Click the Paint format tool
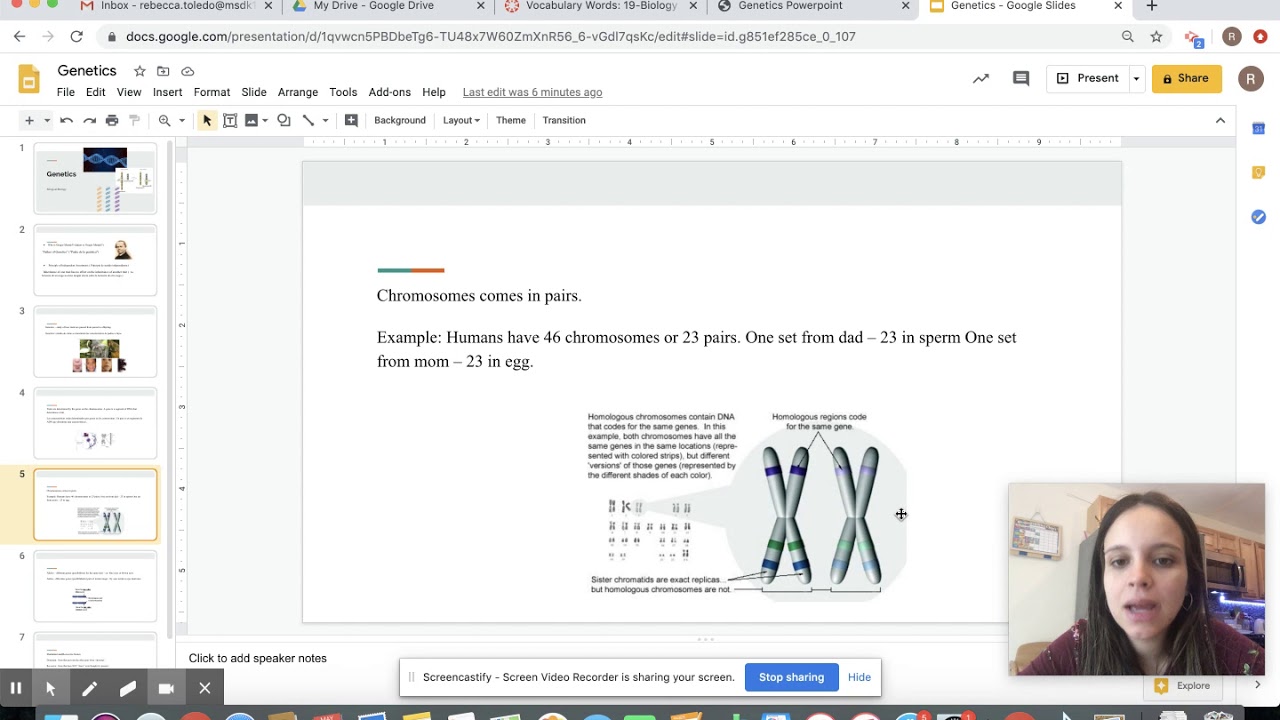Screen dimensions: 1280x720 (135, 120)
